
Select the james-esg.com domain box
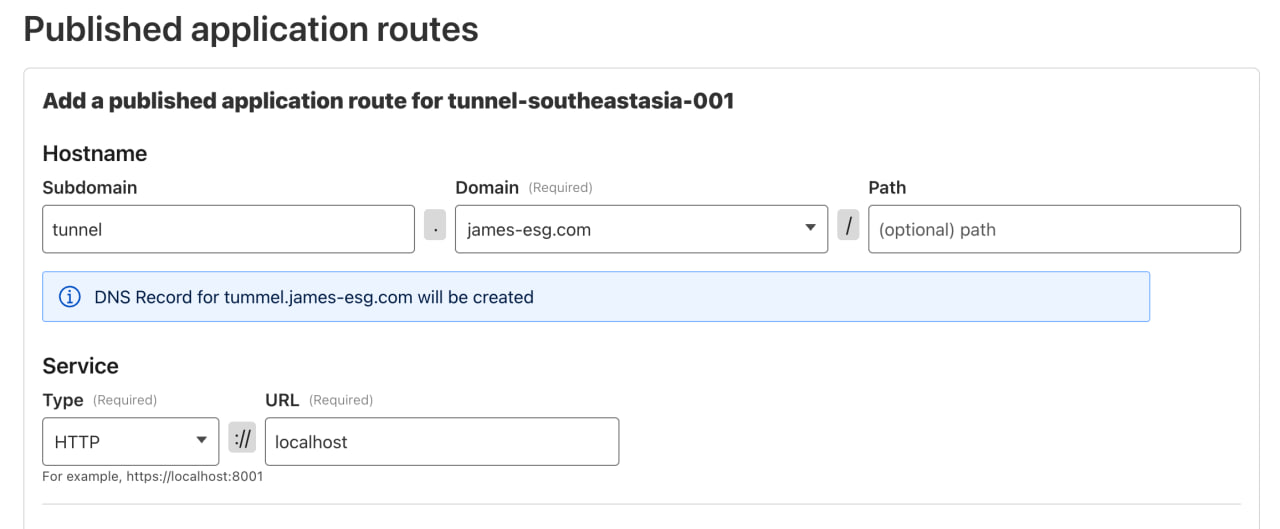630,229
